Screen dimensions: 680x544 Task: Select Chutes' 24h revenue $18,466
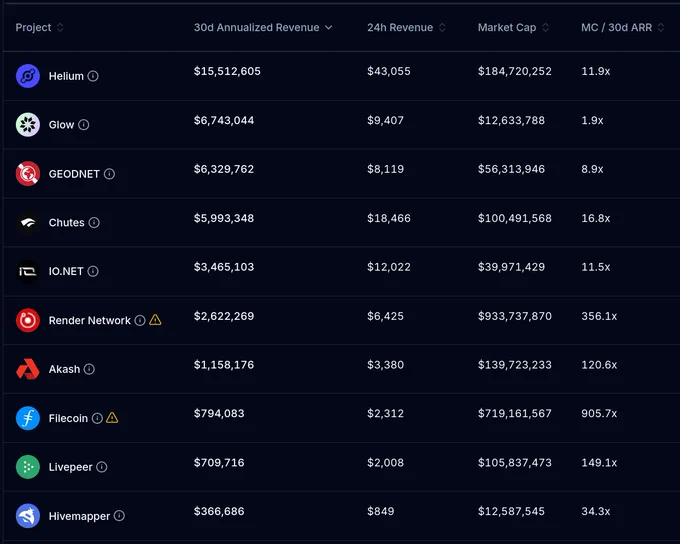pos(389,218)
